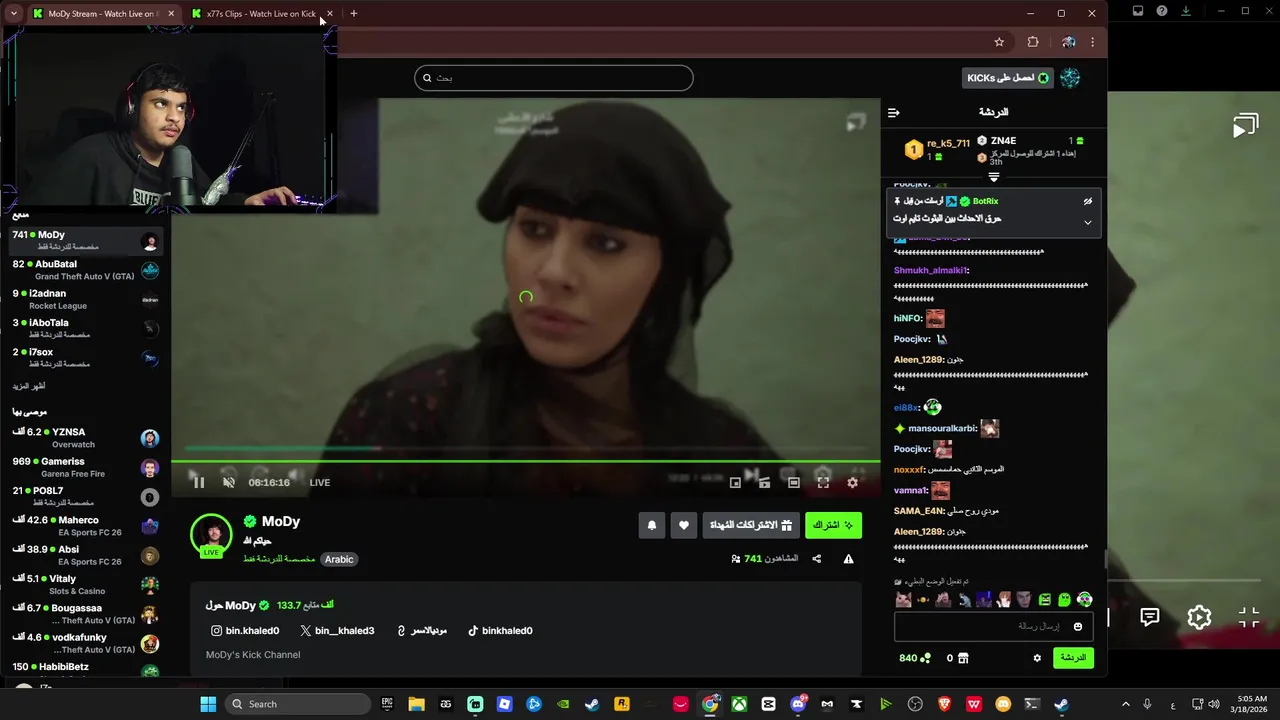Viewport: 1280px width, 720px height.
Task: Open Discord from taskbar
Action: click(x=798, y=704)
